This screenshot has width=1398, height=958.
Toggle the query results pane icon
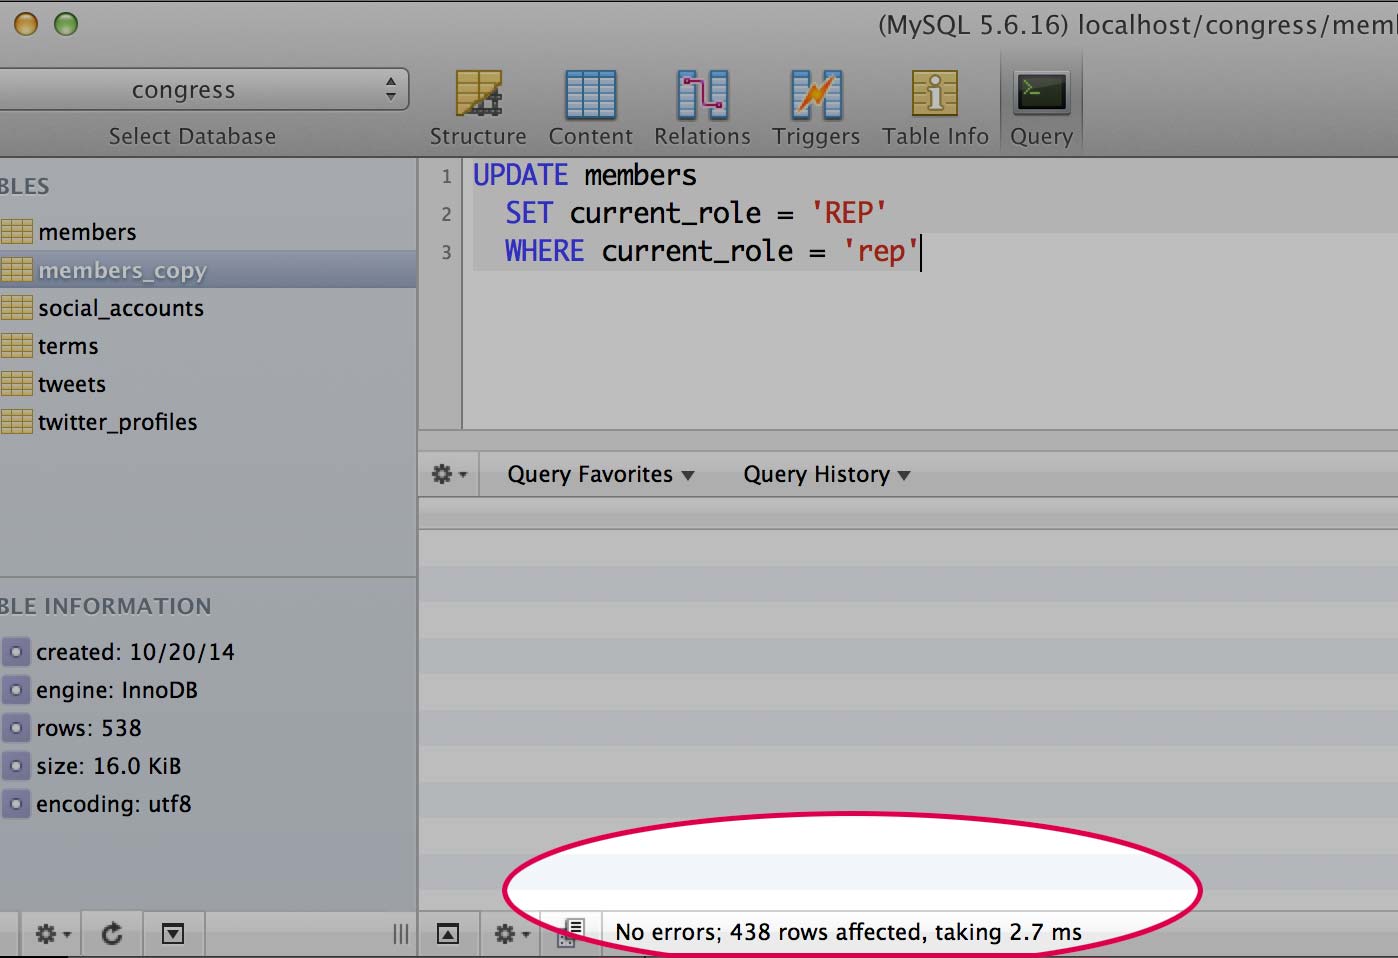tap(448, 934)
